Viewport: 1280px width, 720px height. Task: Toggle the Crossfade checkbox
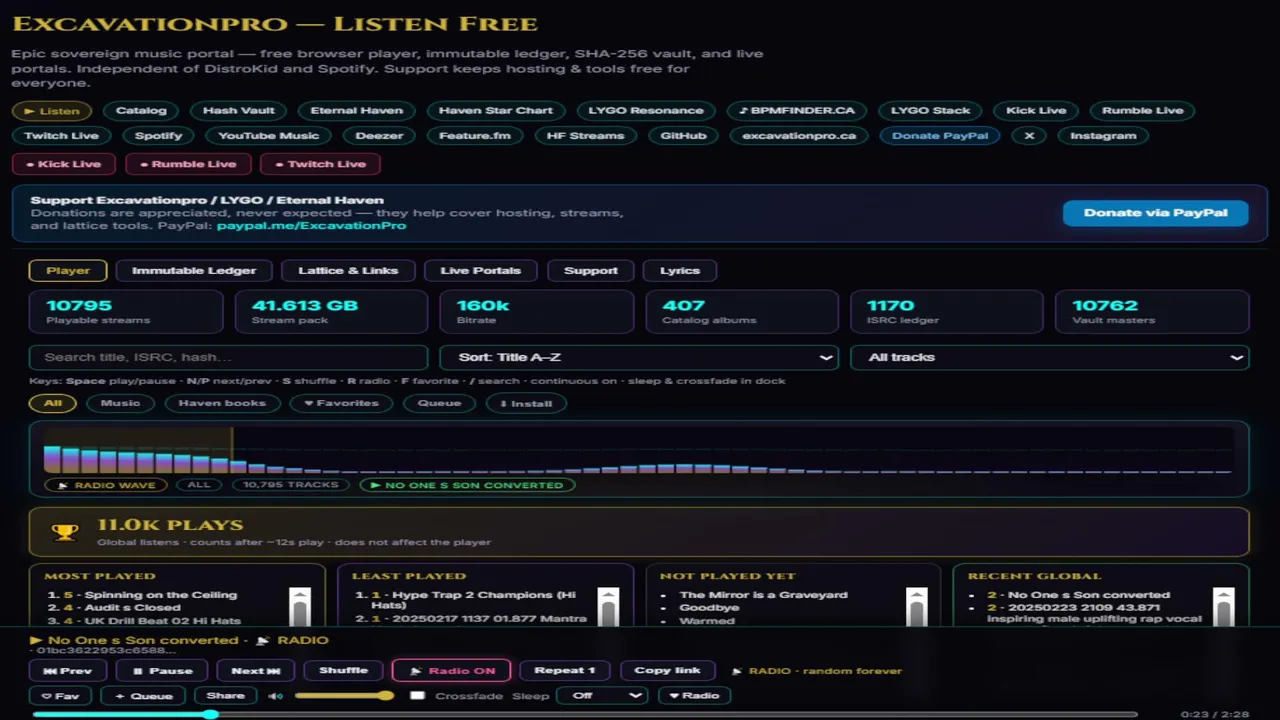418,696
